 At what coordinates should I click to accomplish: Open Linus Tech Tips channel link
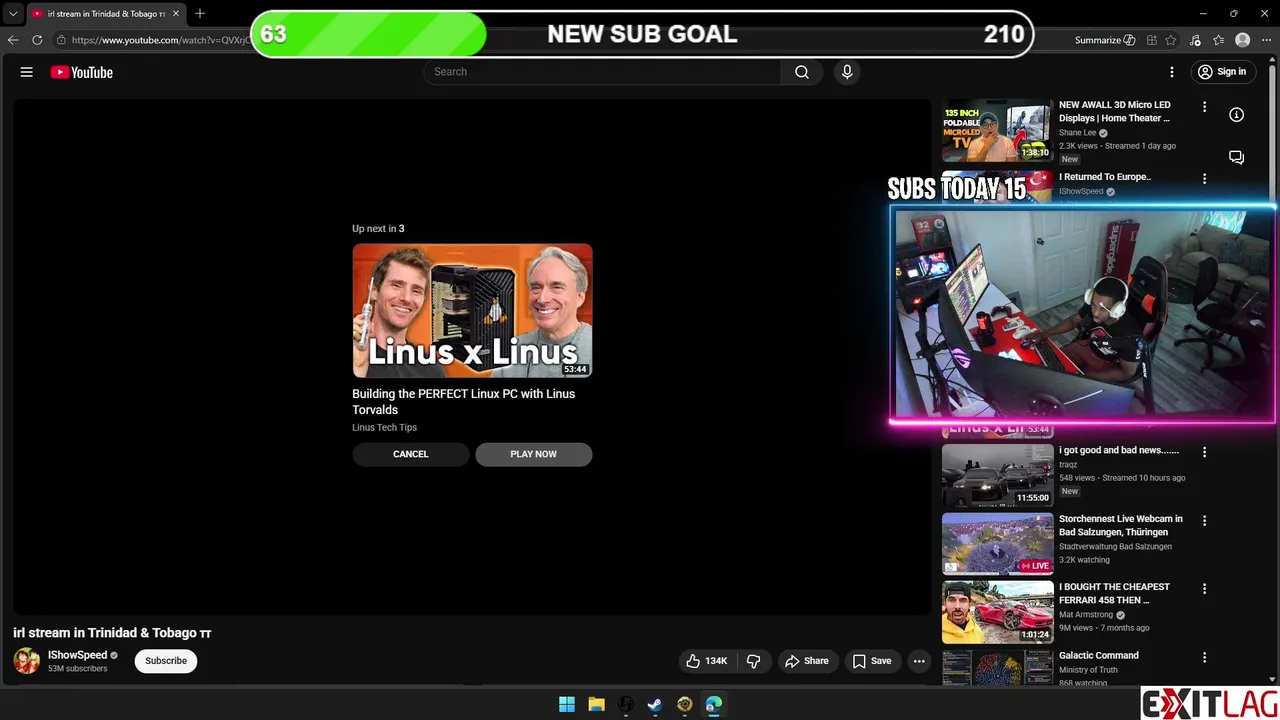[384, 427]
